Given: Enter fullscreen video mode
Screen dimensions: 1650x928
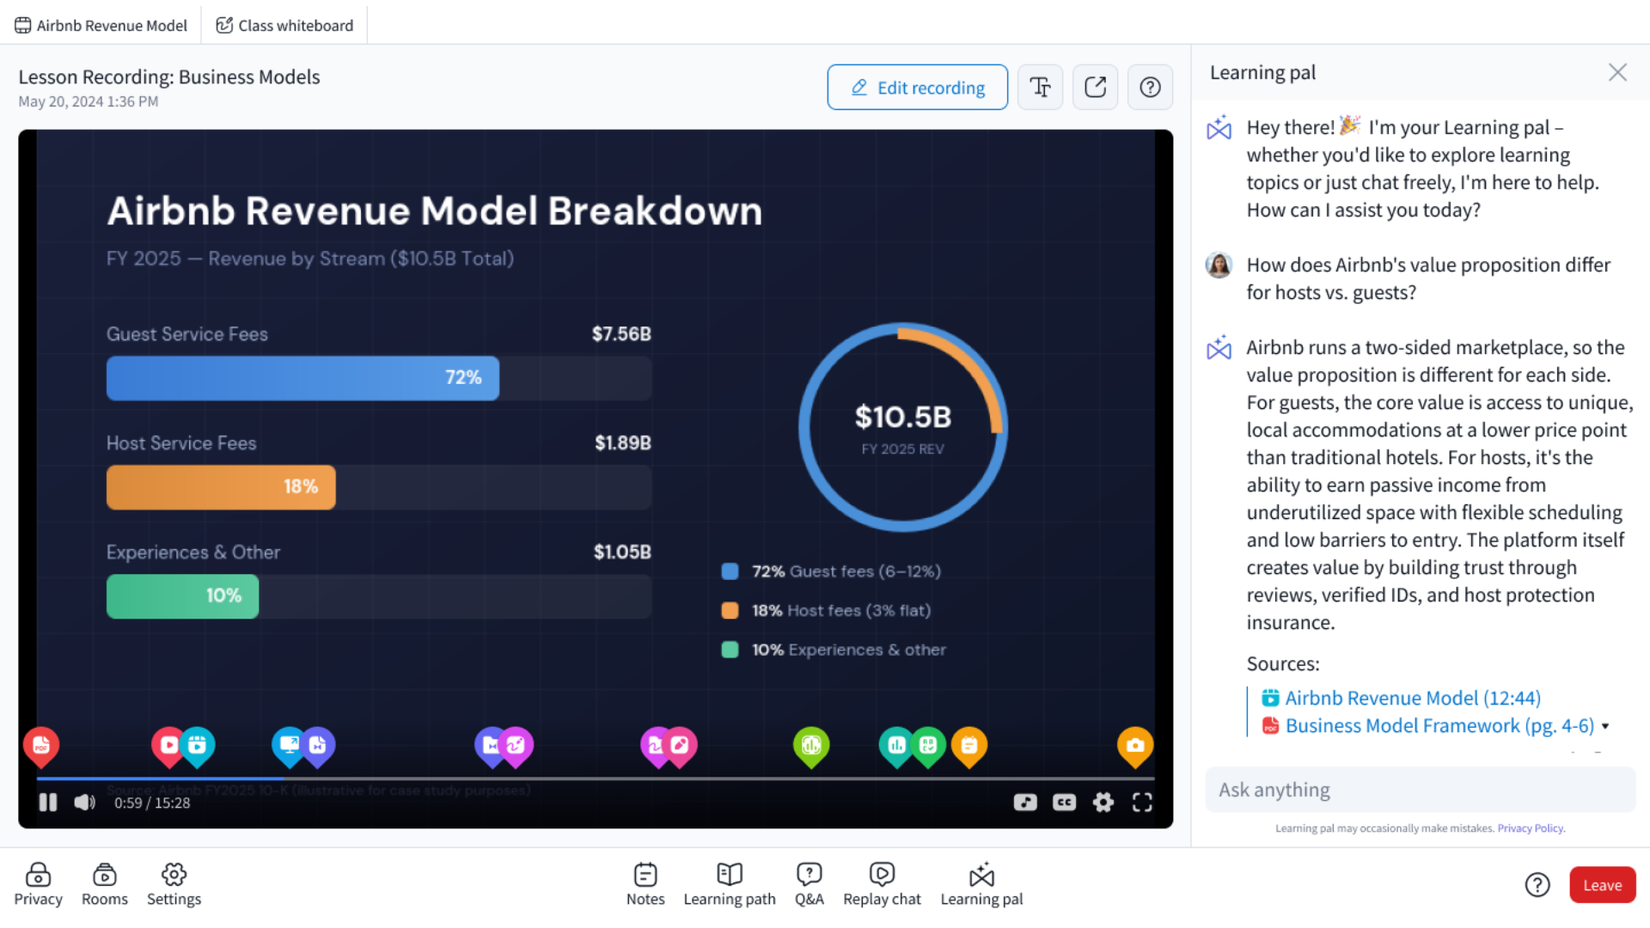Looking at the screenshot, I should [x=1142, y=802].
